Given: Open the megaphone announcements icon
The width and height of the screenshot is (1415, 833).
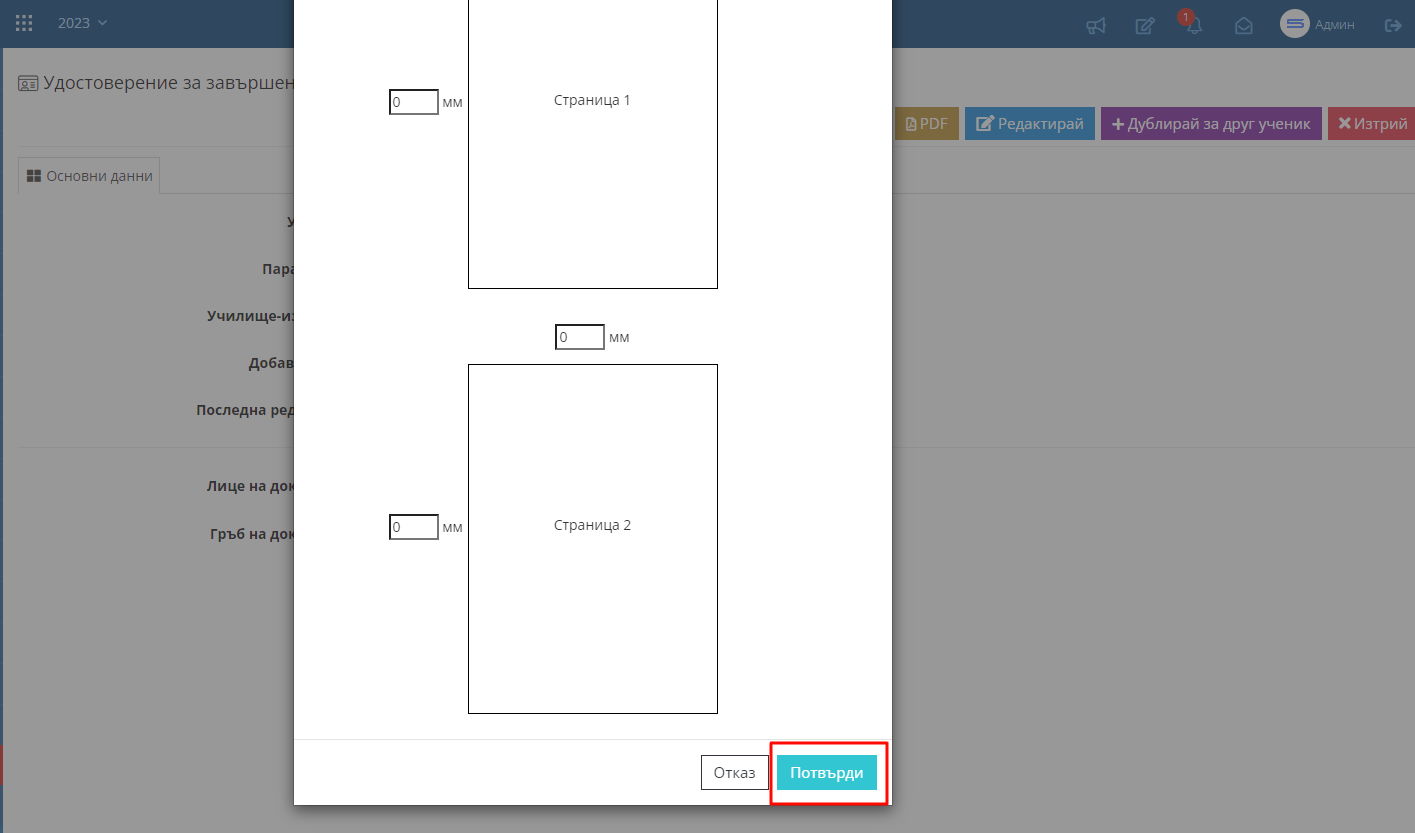Looking at the screenshot, I should [1095, 26].
